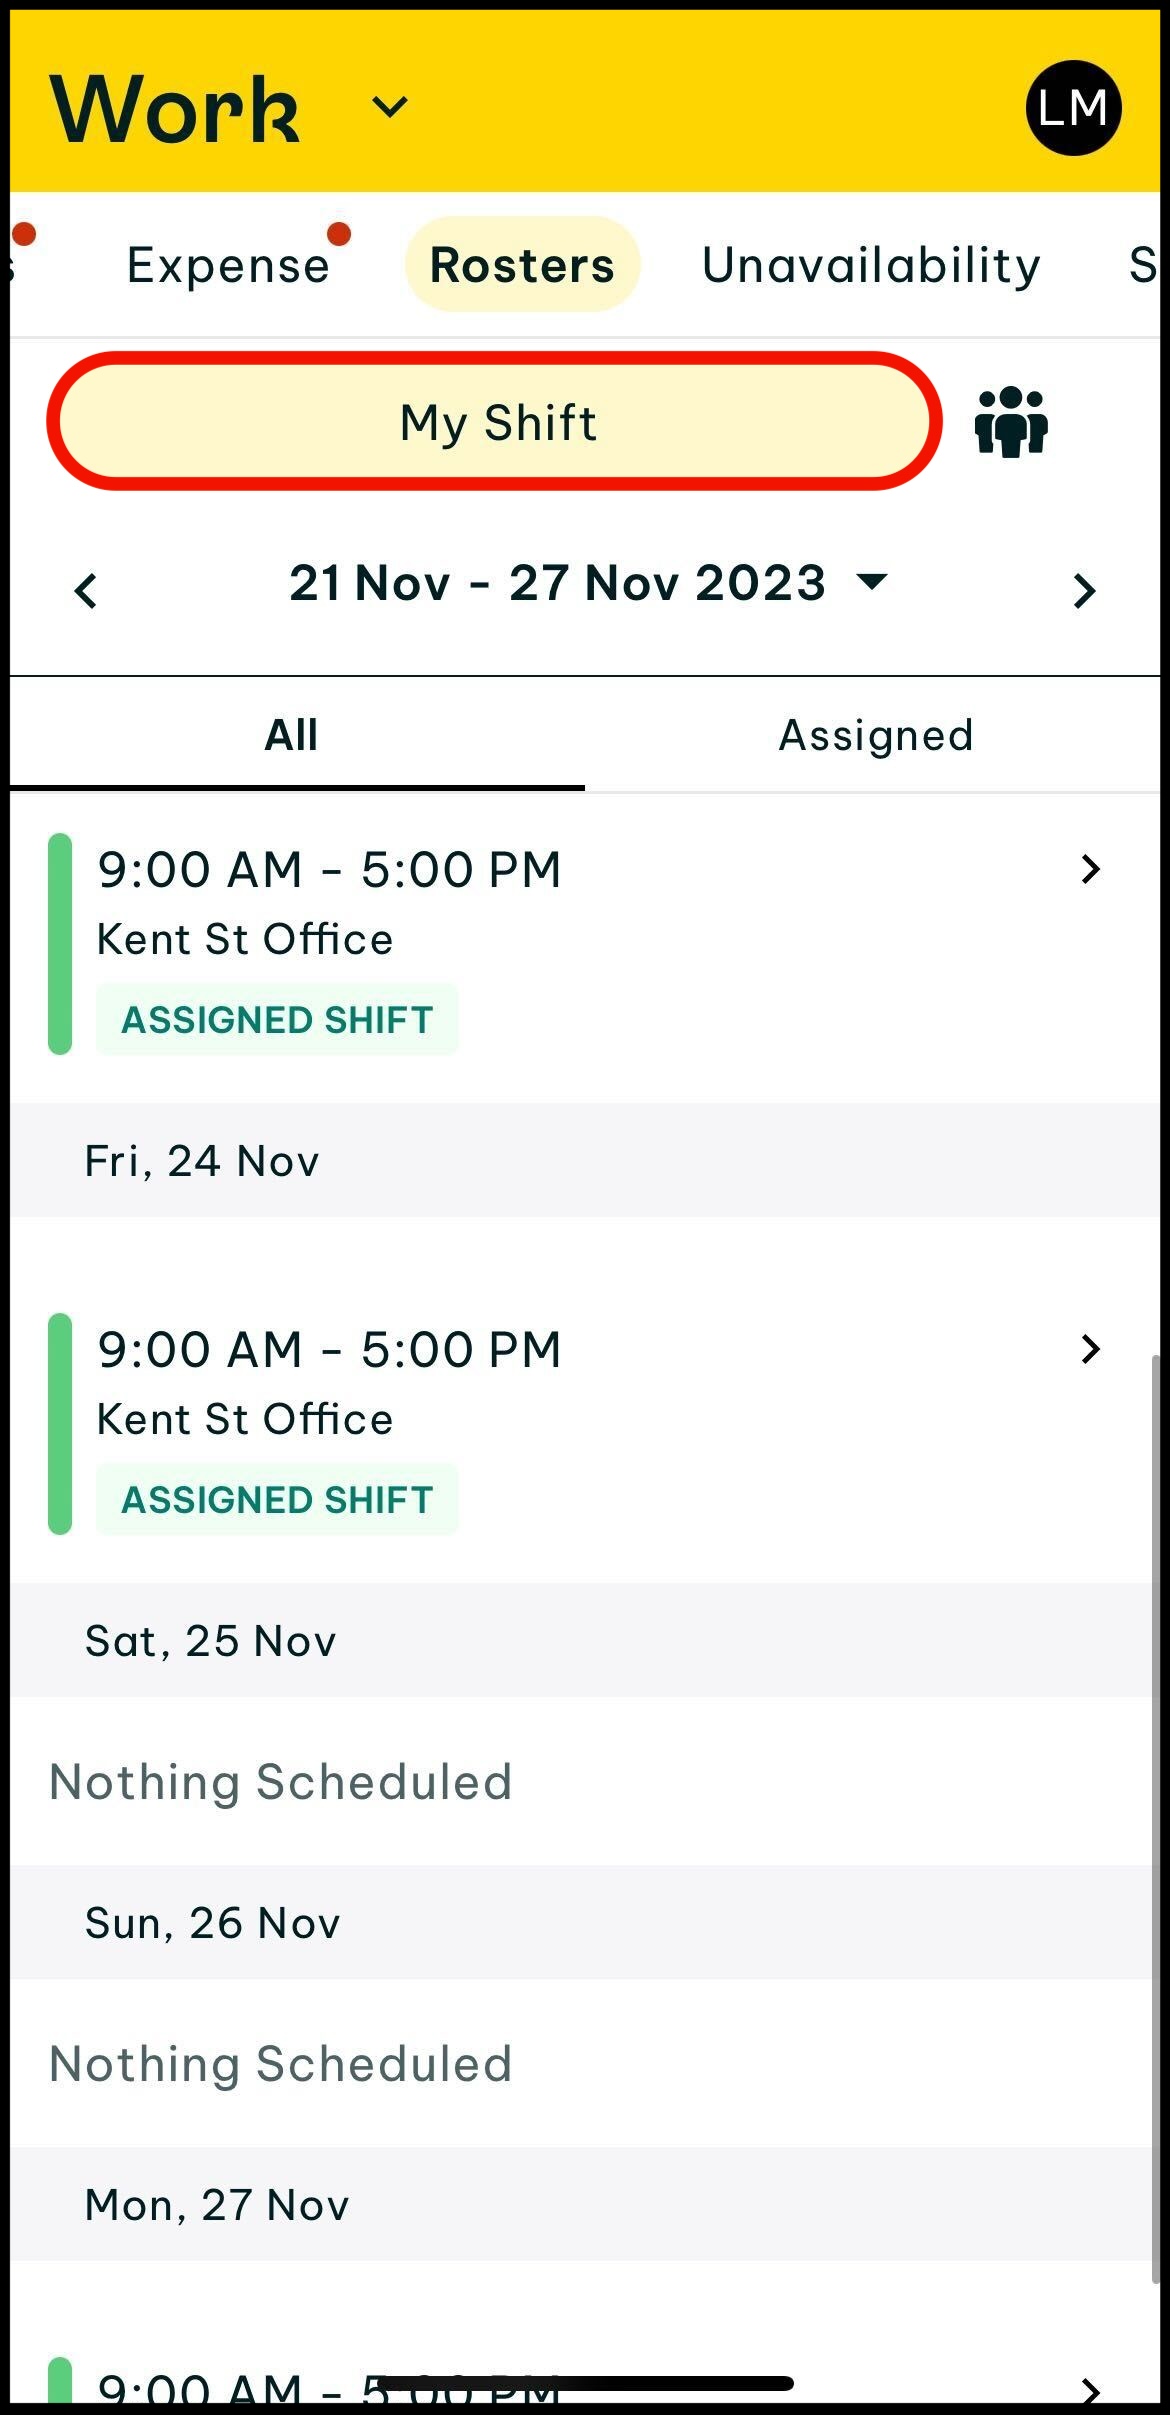Go to previous week arrow

click(x=87, y=590)
